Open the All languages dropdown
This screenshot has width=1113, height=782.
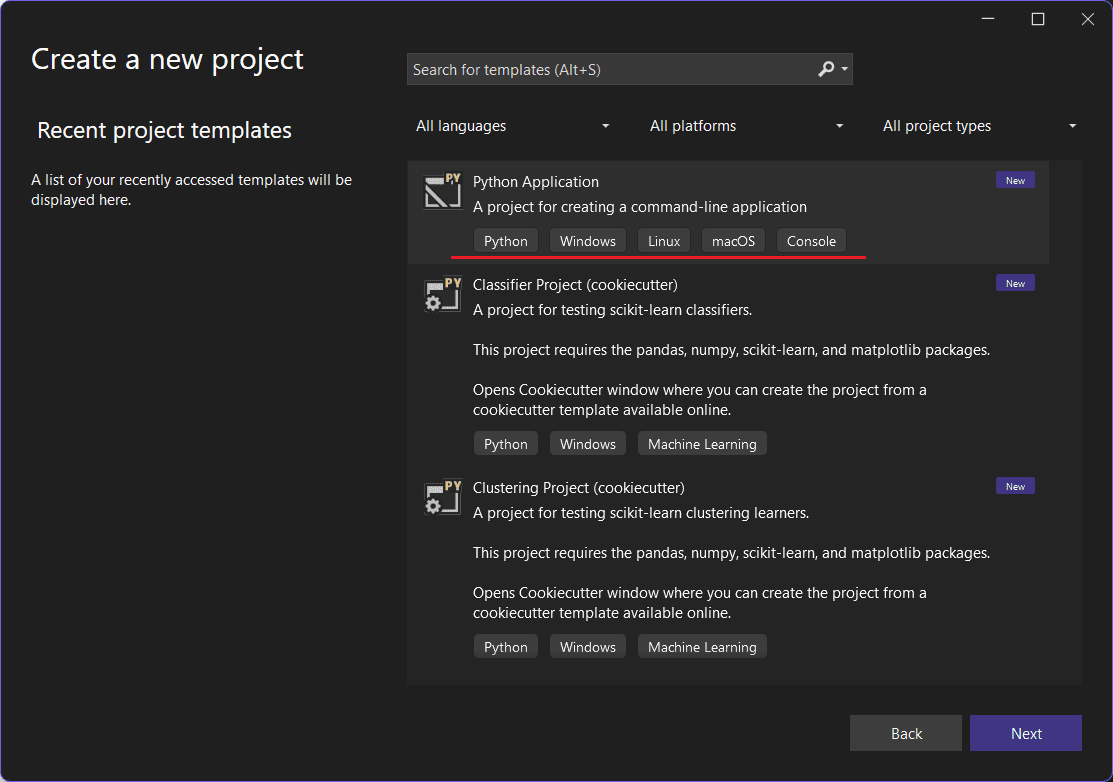click(512, 126)
